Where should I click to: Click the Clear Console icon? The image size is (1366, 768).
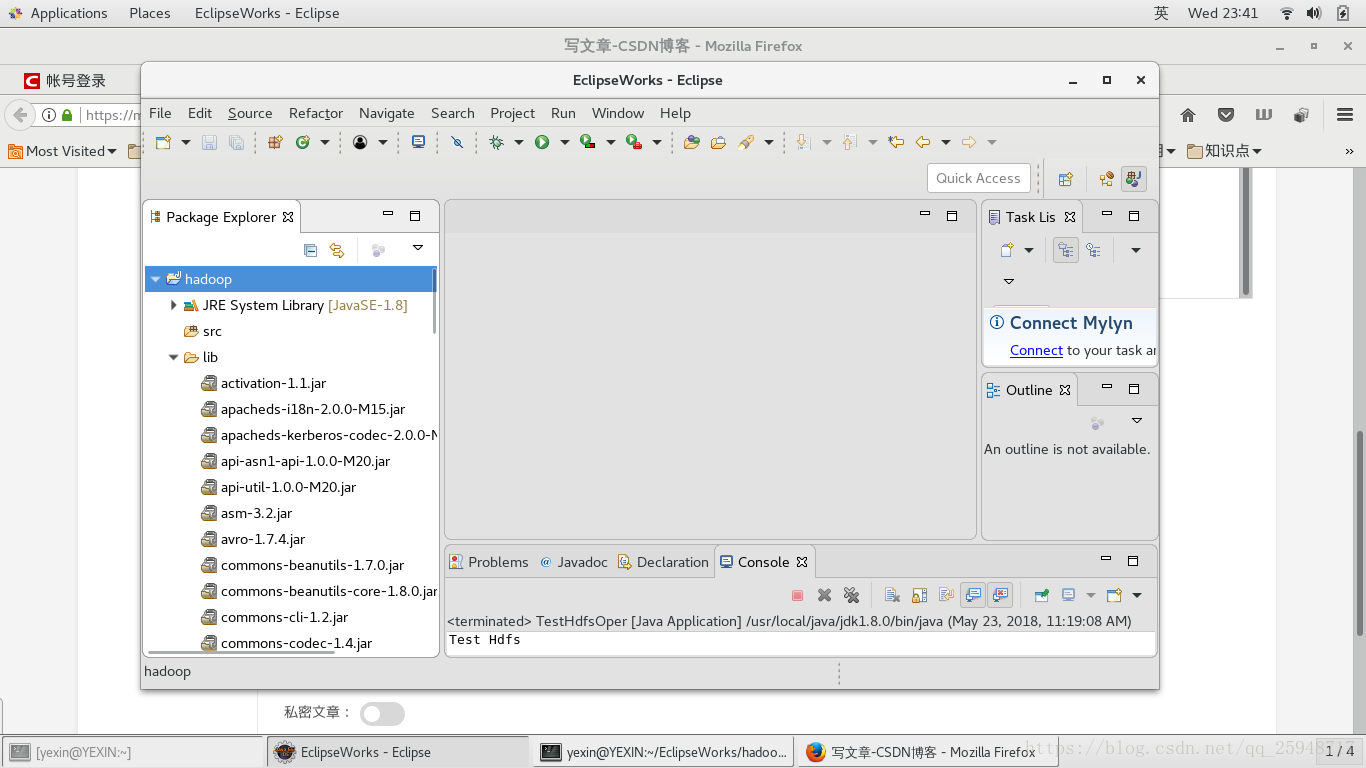pyautogui.click(x=892, y=595)
